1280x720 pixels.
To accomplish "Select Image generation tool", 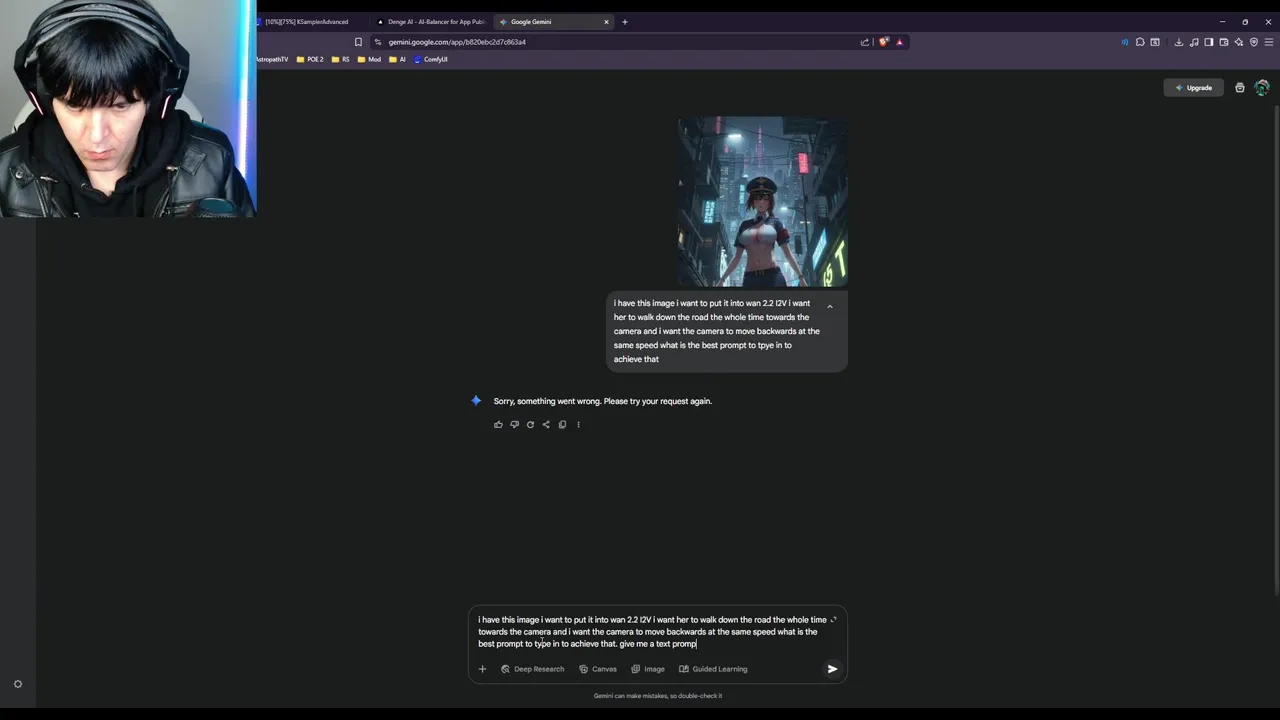I will 648,669.
